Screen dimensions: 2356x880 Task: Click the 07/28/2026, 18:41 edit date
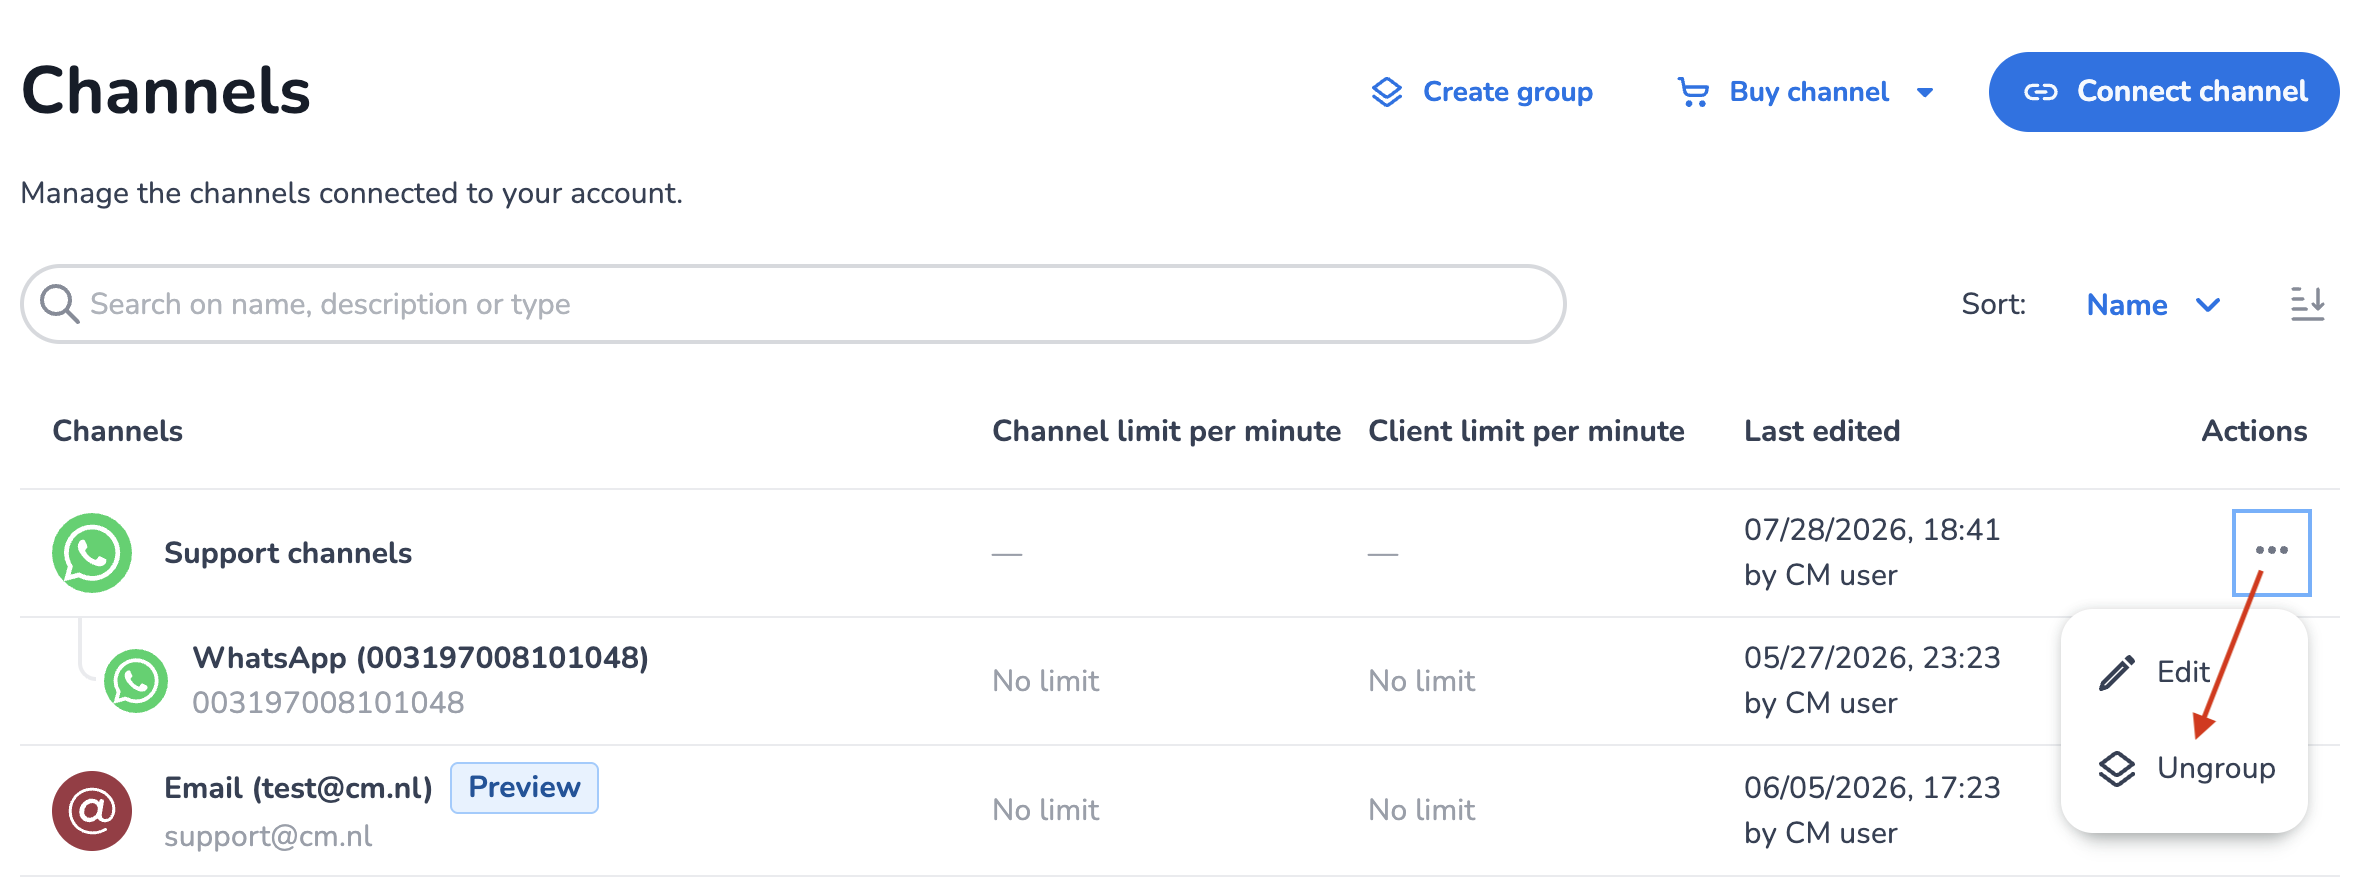click(1872, 530)
